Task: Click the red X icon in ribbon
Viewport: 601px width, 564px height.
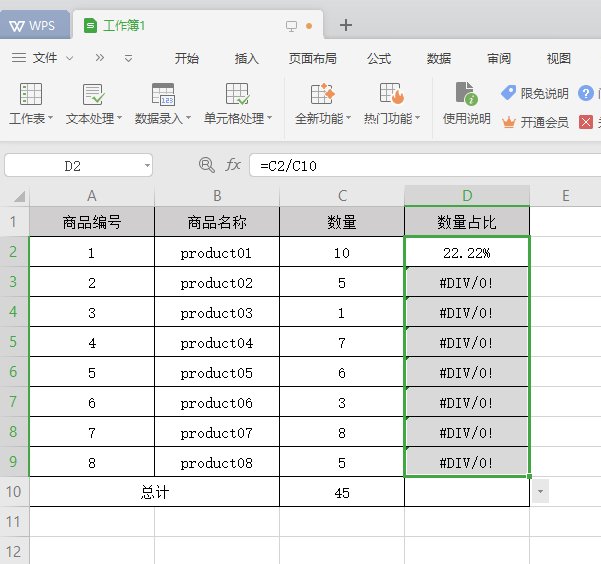Action: click(586, 122)
